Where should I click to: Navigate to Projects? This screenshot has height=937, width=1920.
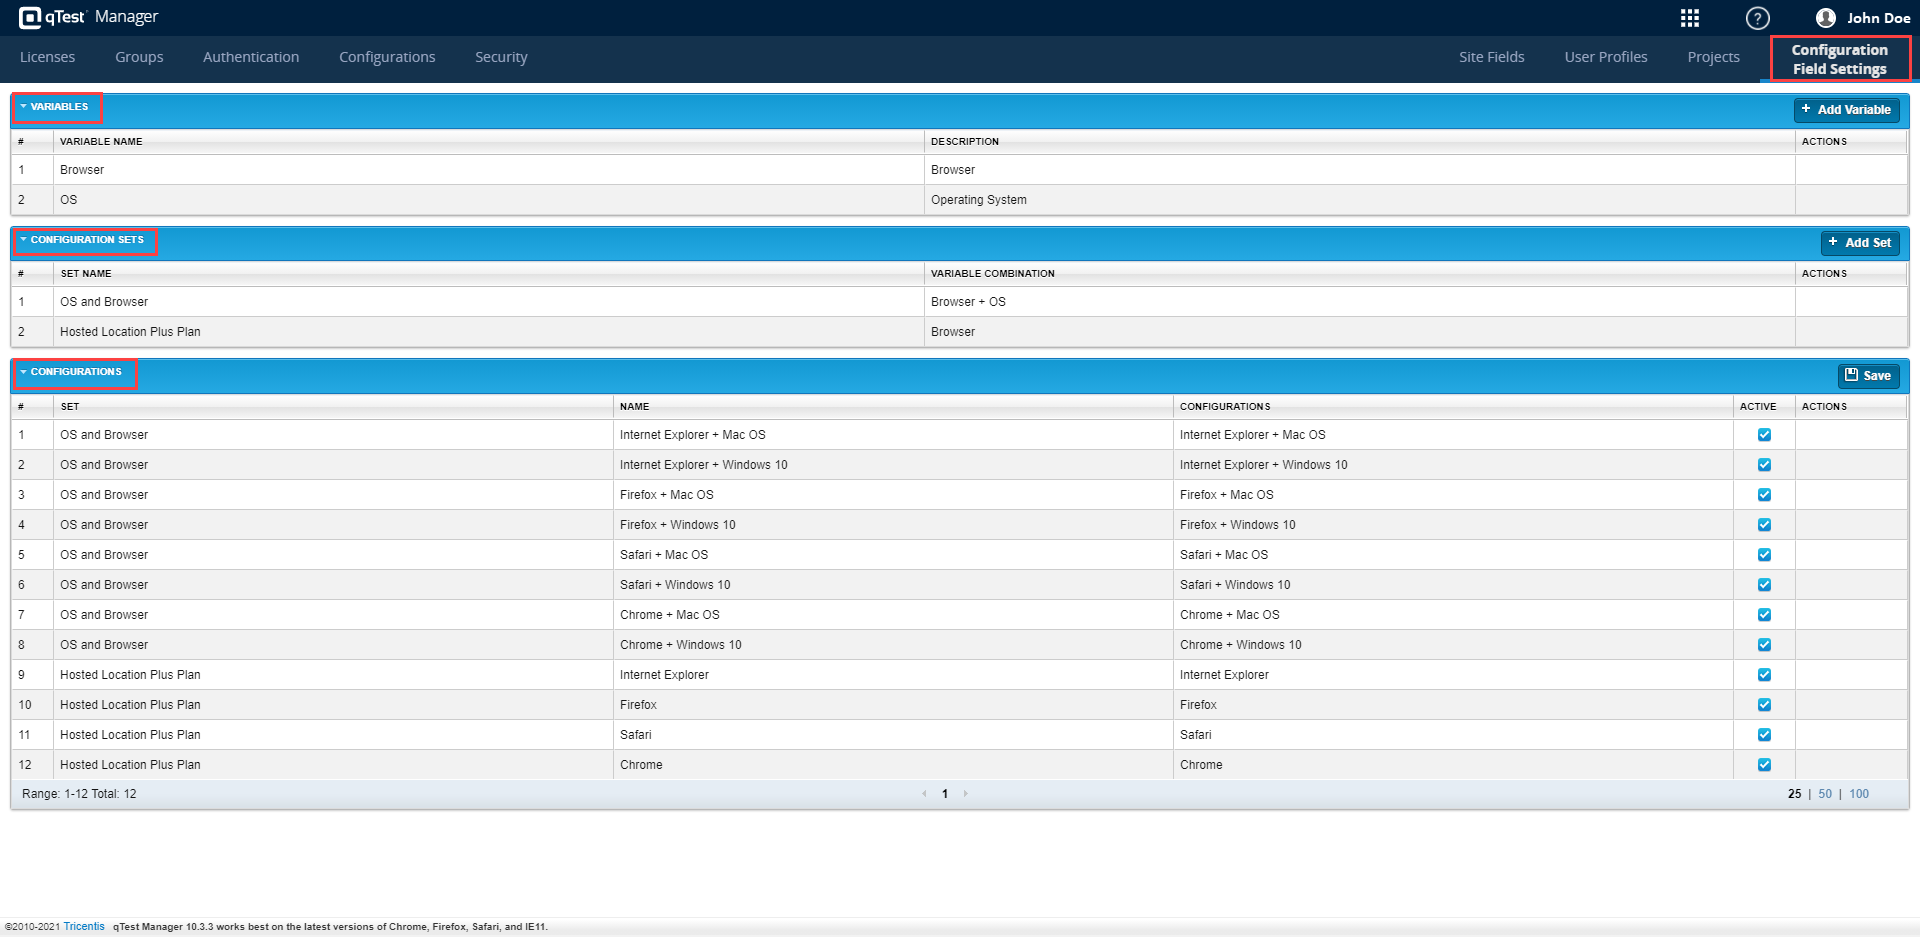pyautogui.click(x=1714, y=57)
